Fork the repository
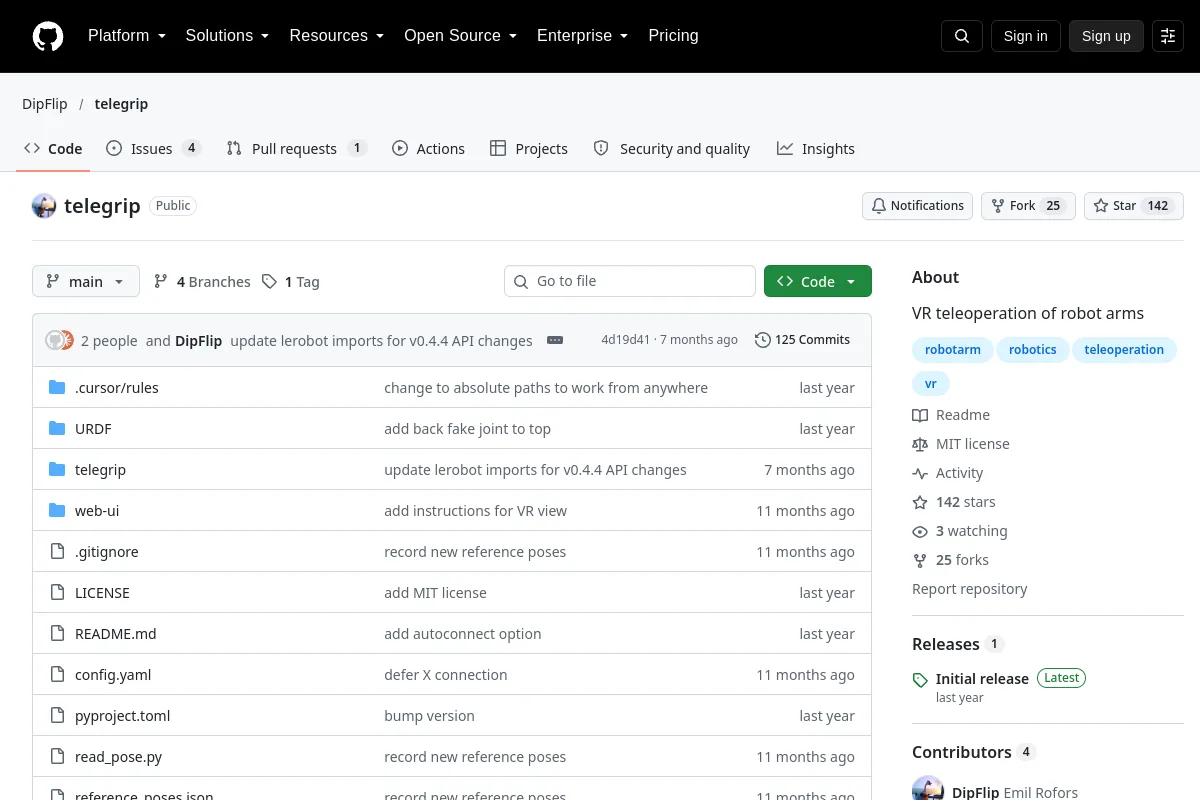The width and height of the screenshot is (1200, 800). [x=1028, y=206]
